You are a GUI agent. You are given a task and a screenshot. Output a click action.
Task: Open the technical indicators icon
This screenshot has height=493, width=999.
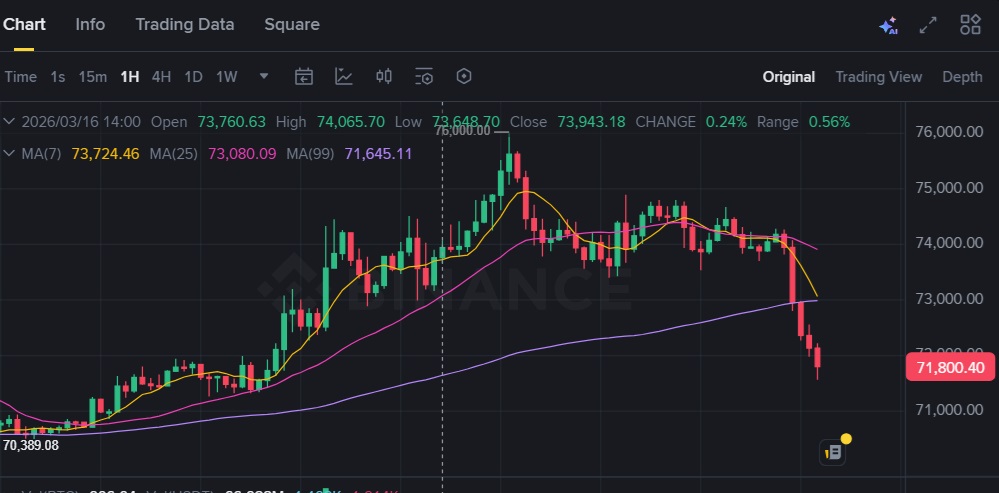(x=344, y=77)
